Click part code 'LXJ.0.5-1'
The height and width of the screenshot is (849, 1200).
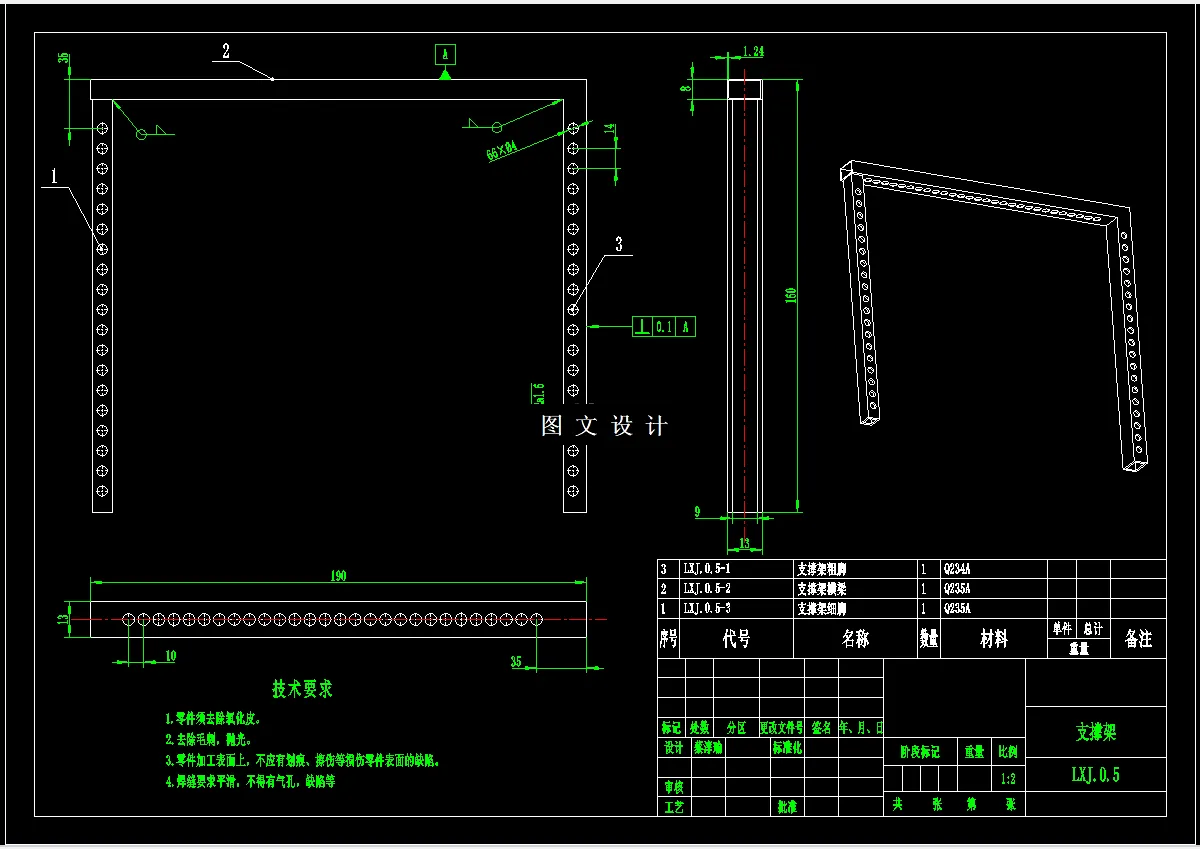pos(706,568)
